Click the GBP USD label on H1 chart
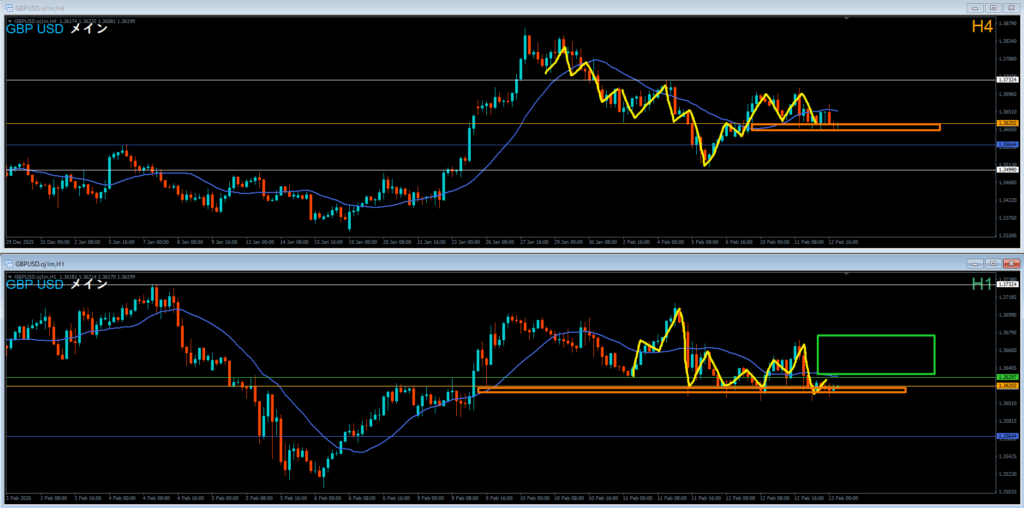The height and width of the screenshot is (508, 1024). (x=35, y=284)
